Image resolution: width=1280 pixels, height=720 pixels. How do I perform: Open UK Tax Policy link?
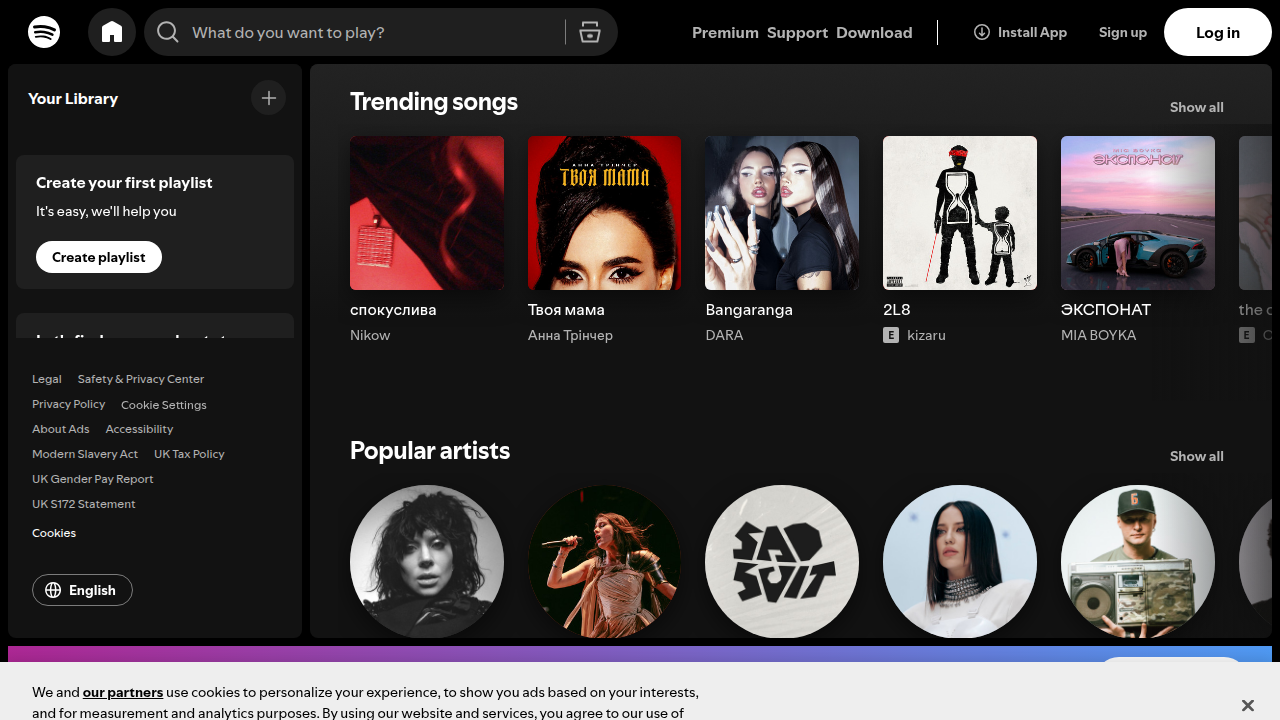point(189,454)
